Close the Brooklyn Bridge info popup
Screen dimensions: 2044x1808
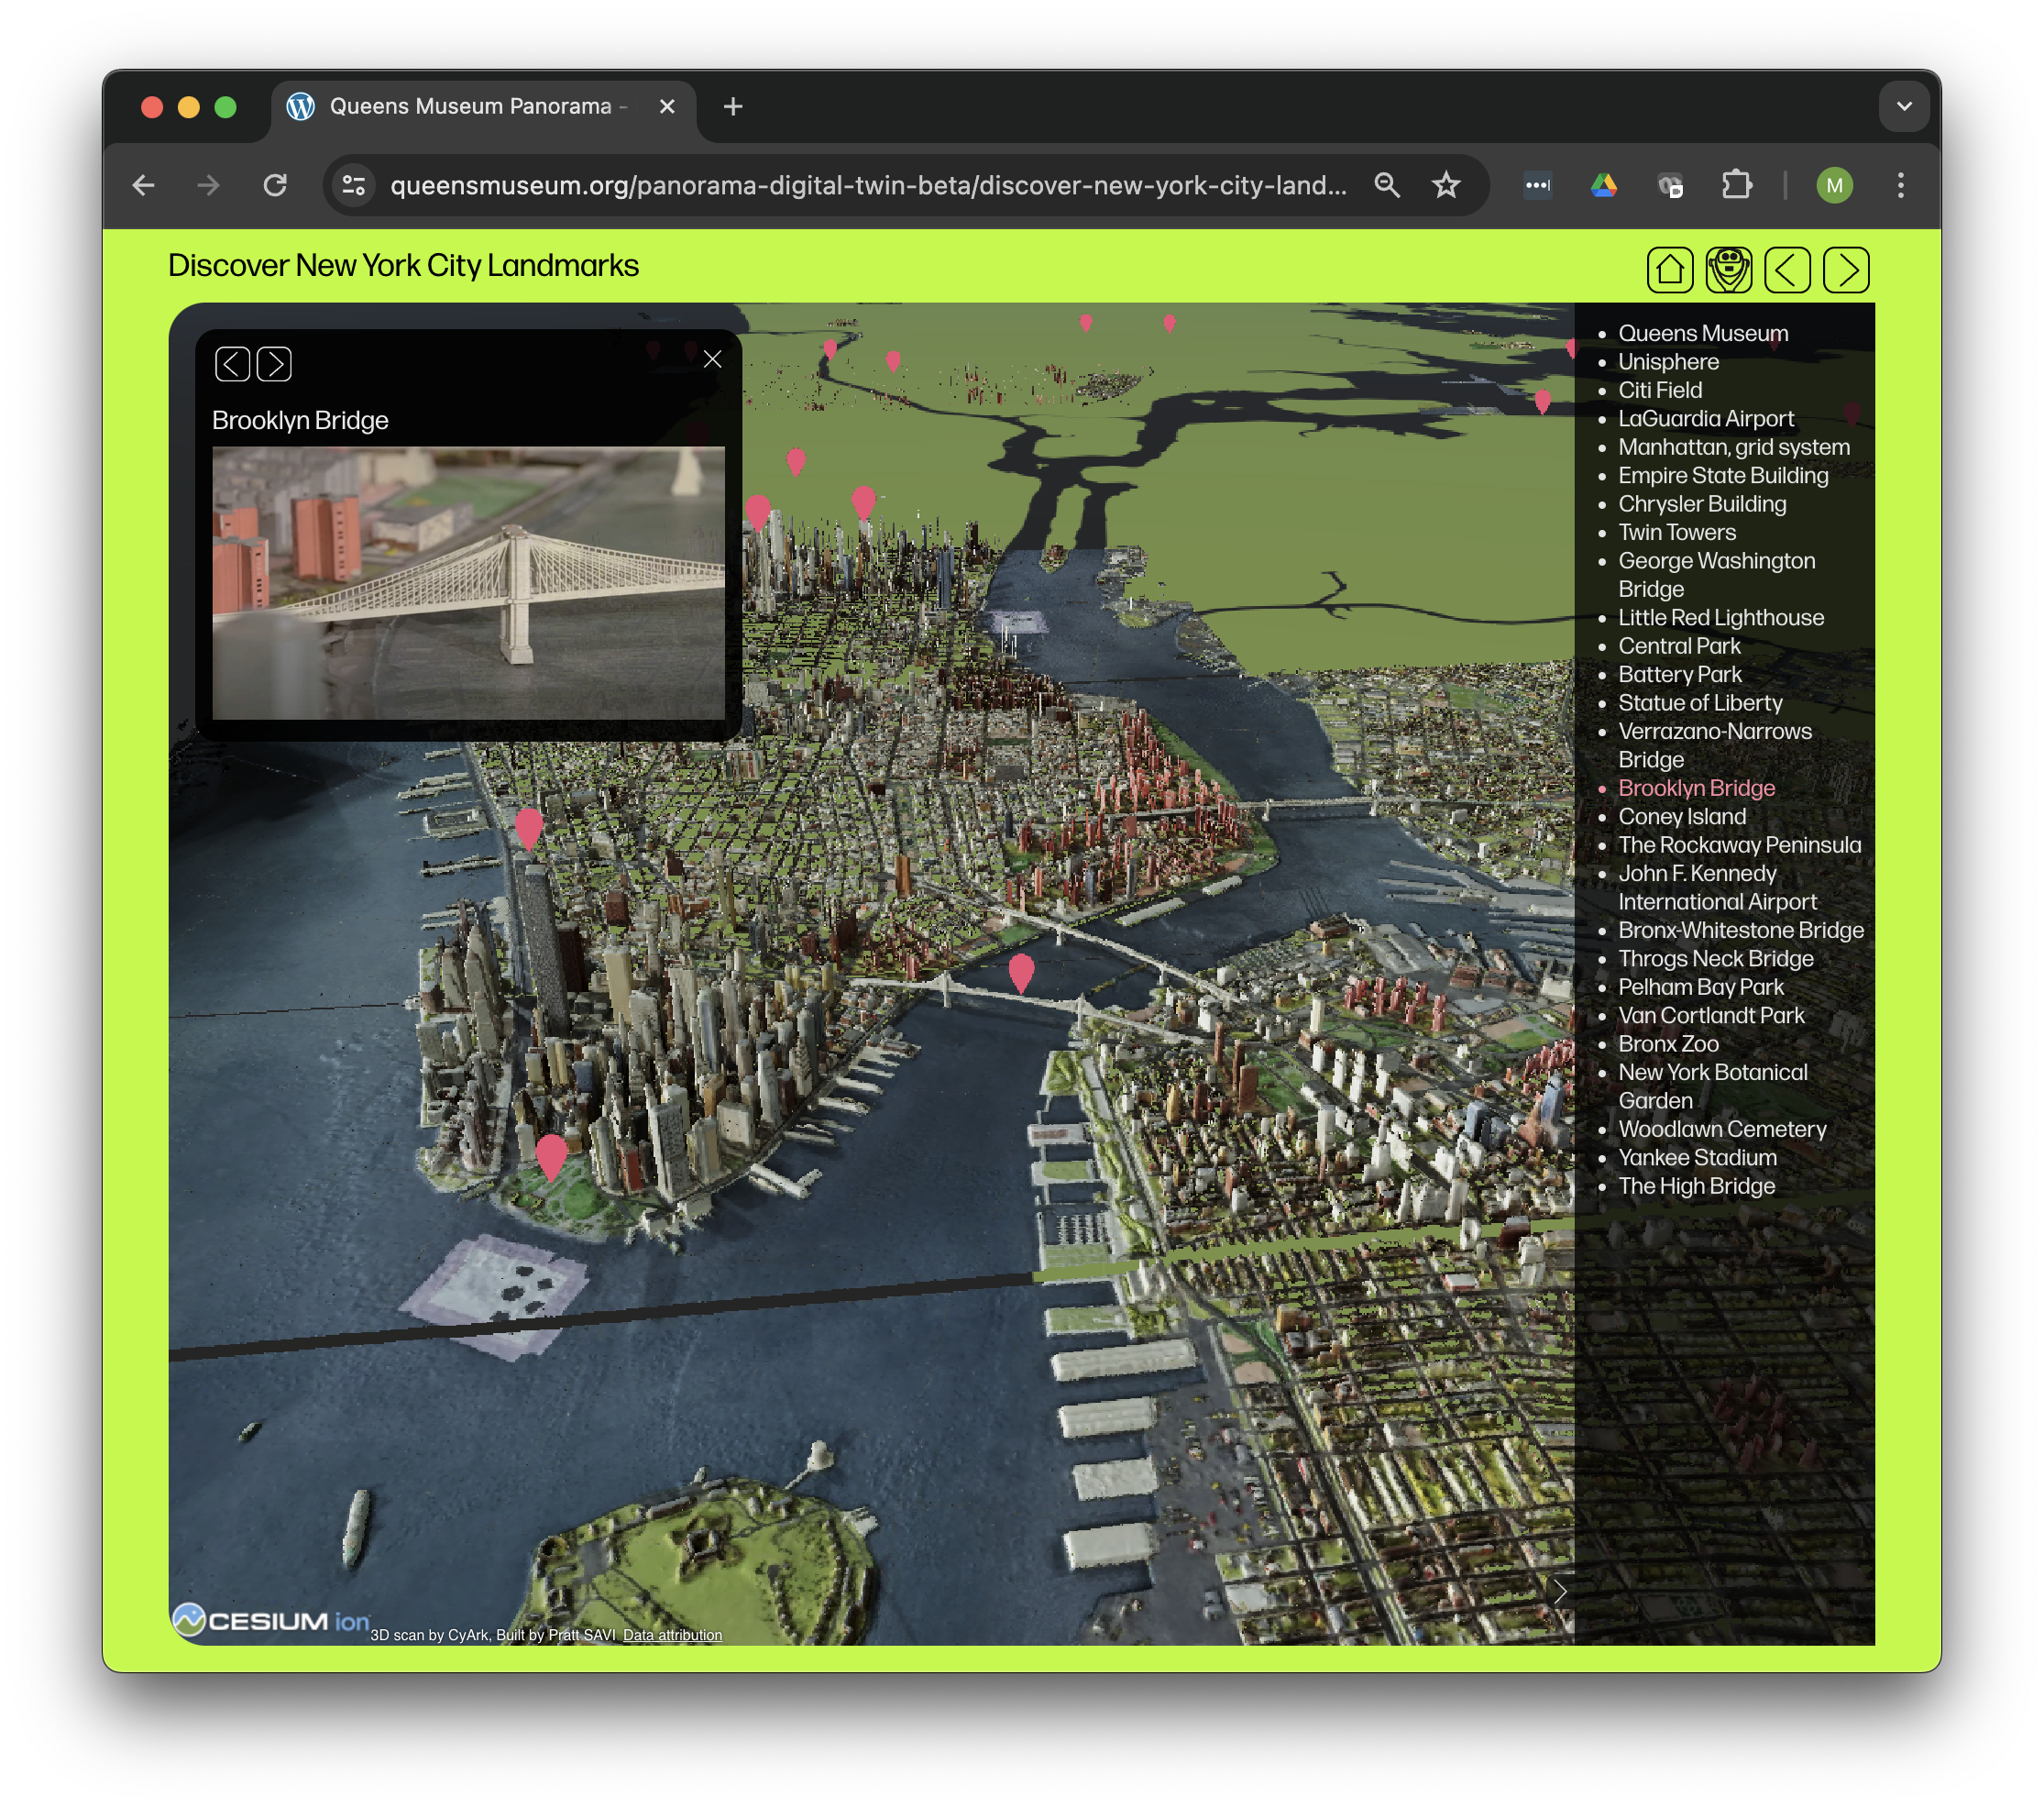click(x=712, y=359)
